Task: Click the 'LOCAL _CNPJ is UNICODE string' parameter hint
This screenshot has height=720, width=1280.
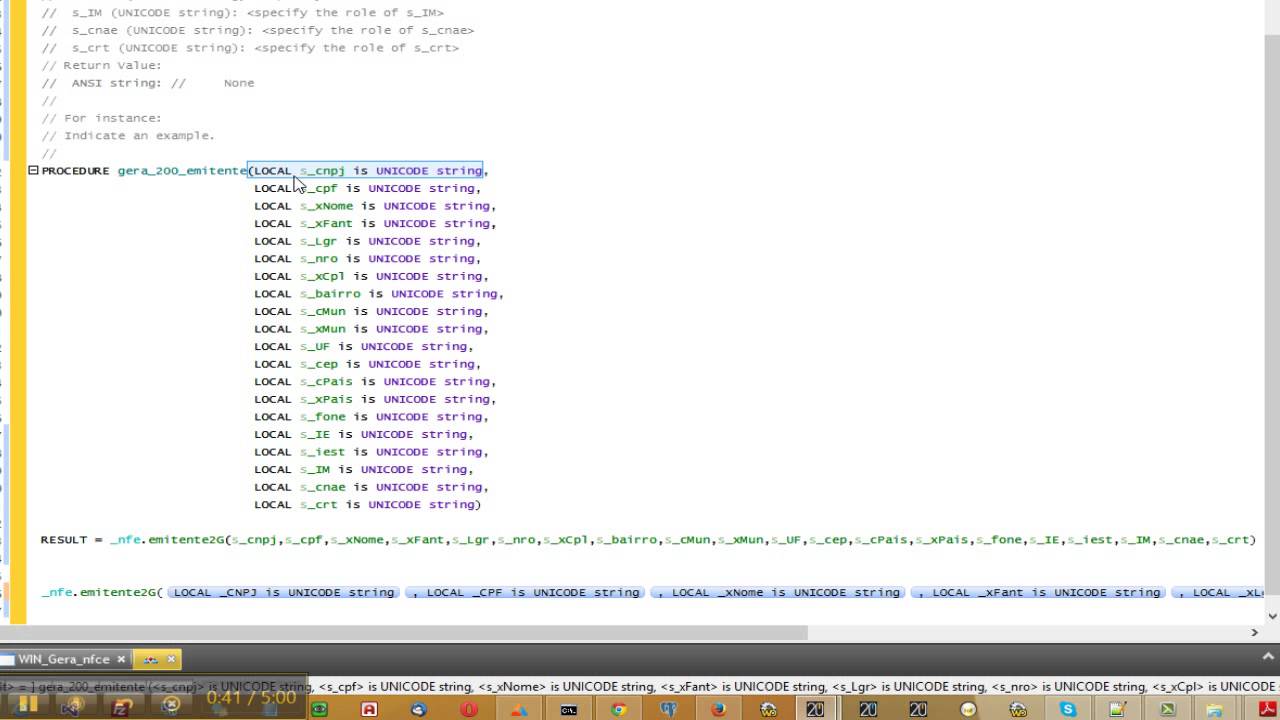Action: pos(284,592)
